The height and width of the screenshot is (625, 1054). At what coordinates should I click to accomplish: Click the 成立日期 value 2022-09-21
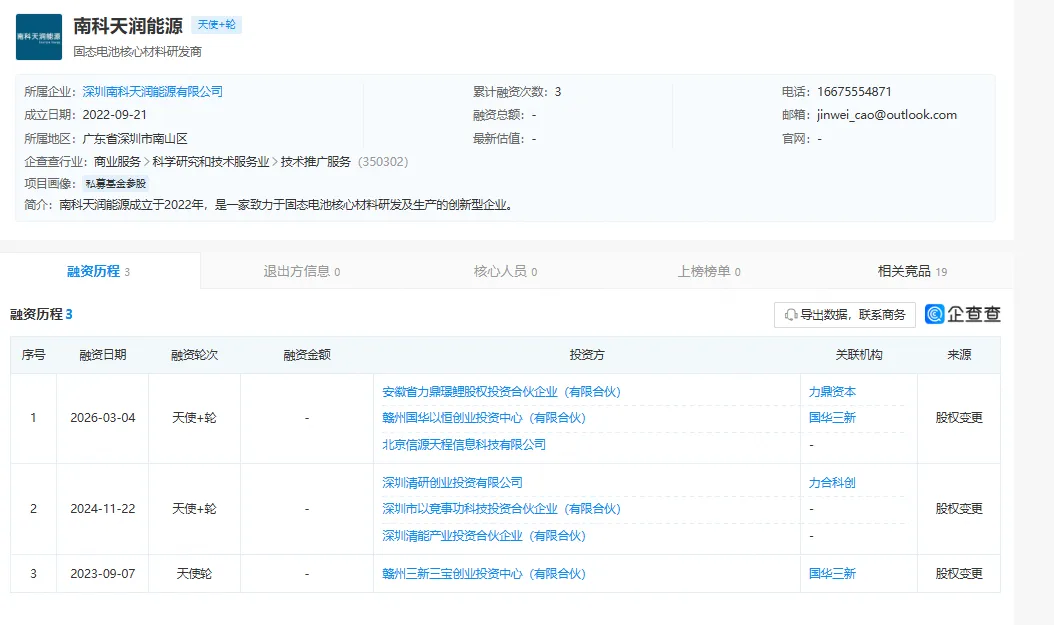point(115,115)
